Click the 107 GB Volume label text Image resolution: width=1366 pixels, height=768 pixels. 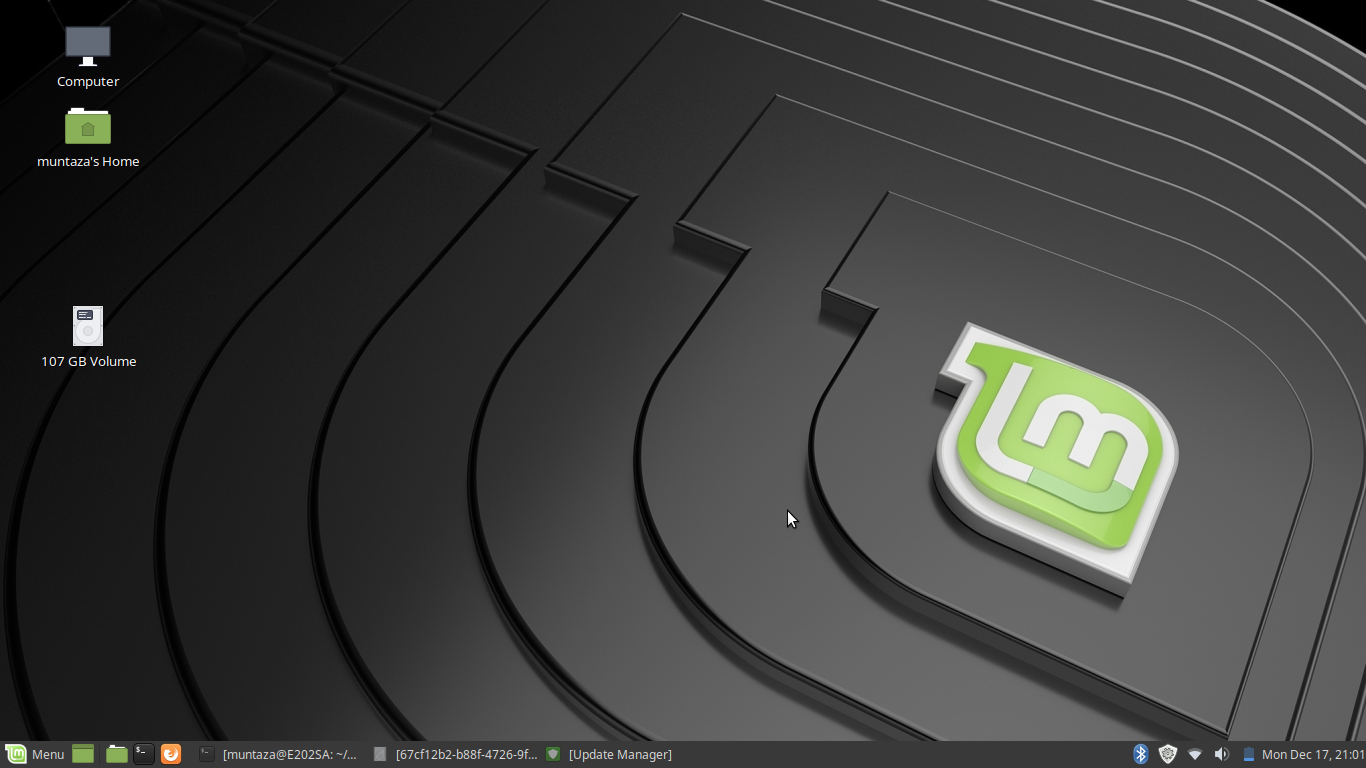(x=88, y=362)
